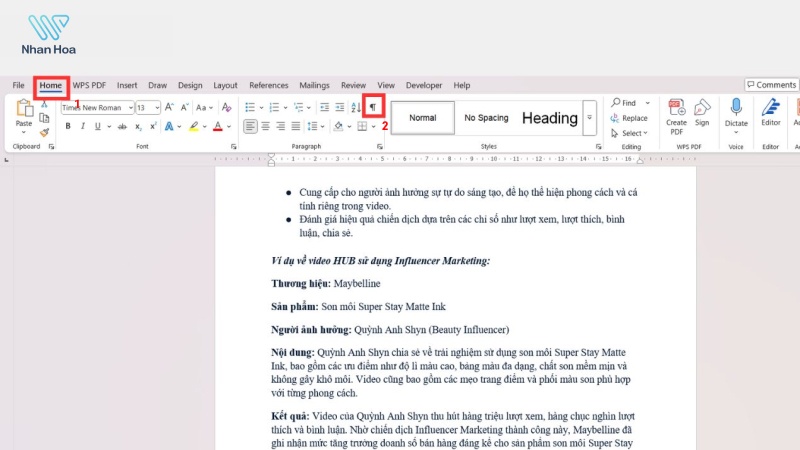Align text to the right
The width and height of the screenshot is (800, 450).
tap(281, 126)
